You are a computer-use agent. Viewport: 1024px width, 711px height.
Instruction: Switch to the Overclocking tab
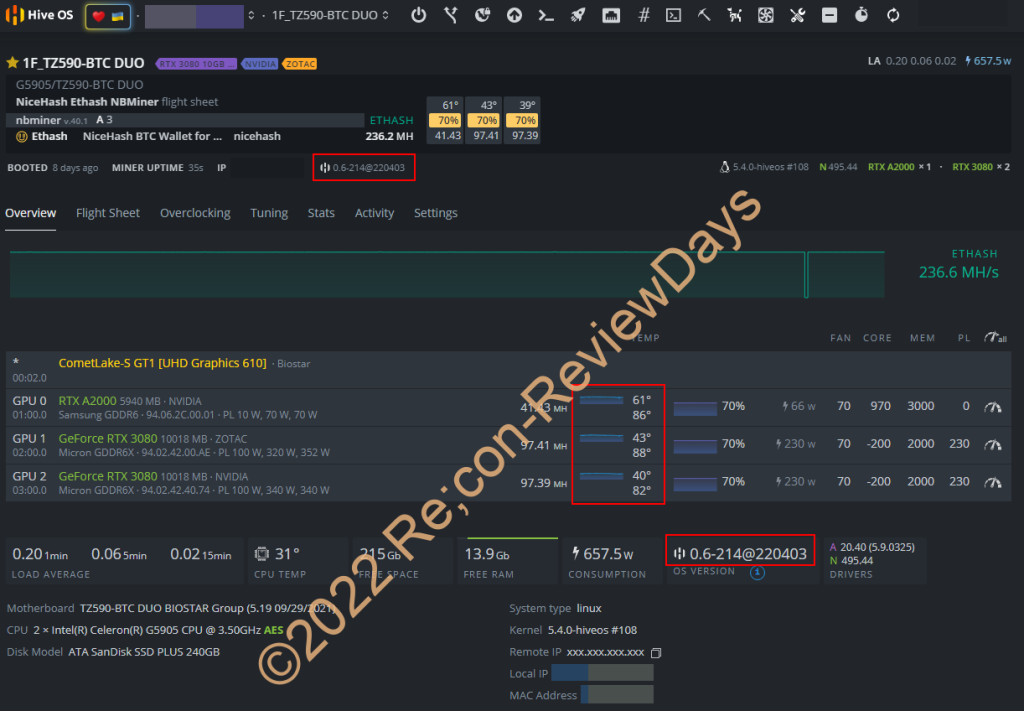[195, 213]
